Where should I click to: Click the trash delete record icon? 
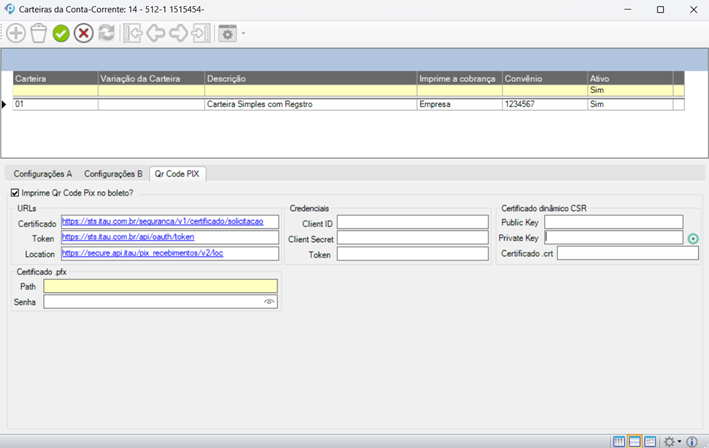(38, 34)
